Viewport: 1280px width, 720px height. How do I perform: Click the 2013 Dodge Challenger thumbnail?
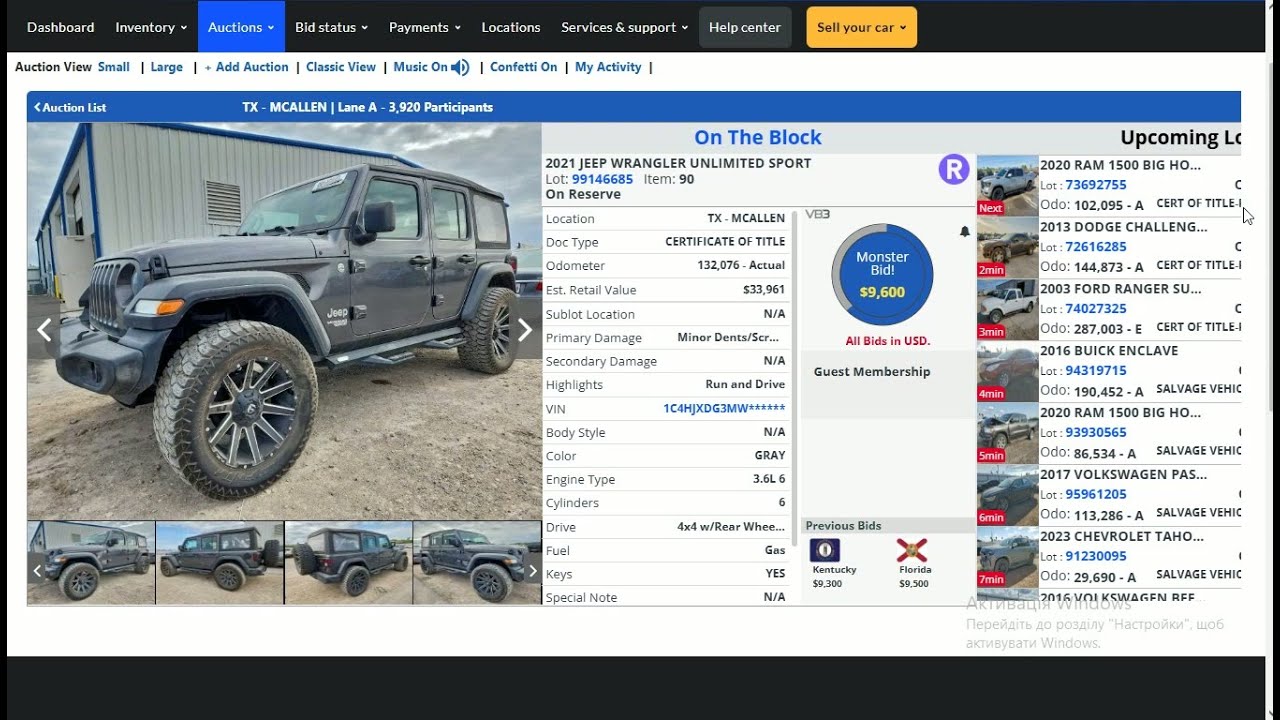pos(1007,248)
